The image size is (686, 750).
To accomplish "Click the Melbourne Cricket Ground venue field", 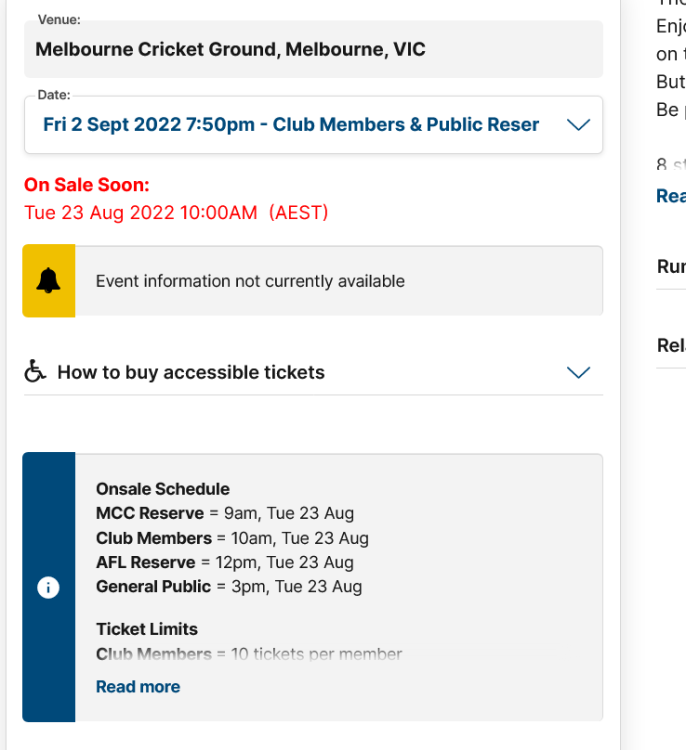I will (x=313, y=49).
